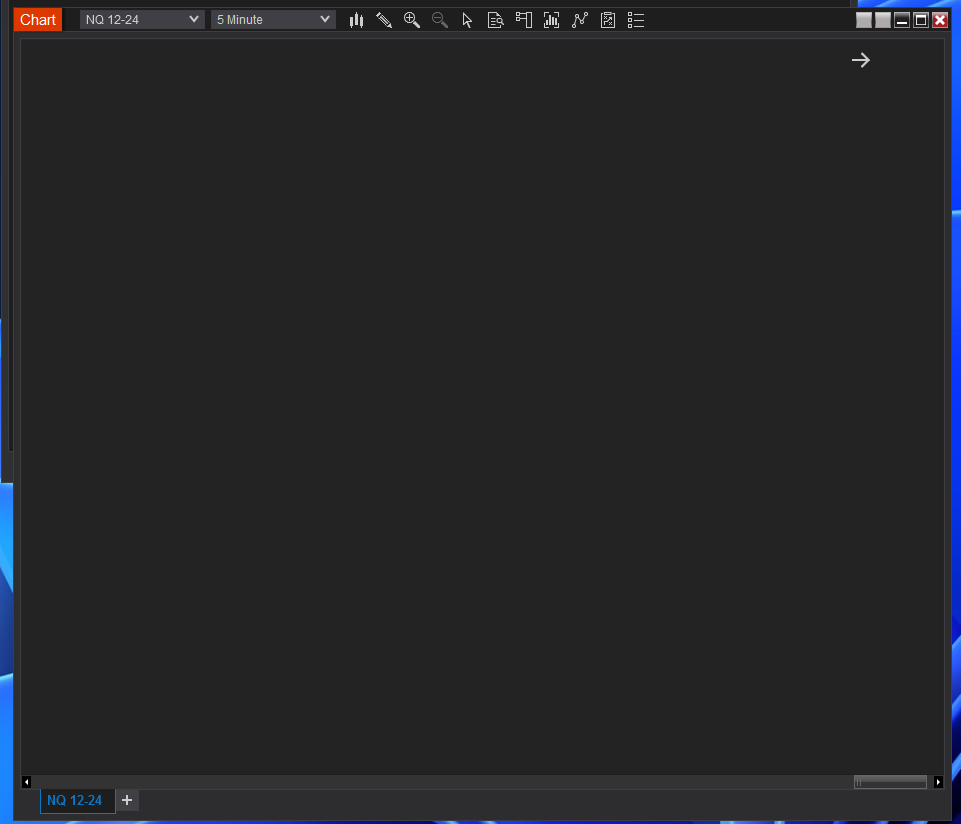This screenshot has width=961, height=824.
Task: Click the orange Chart label
Action: [x=38, y=20]
